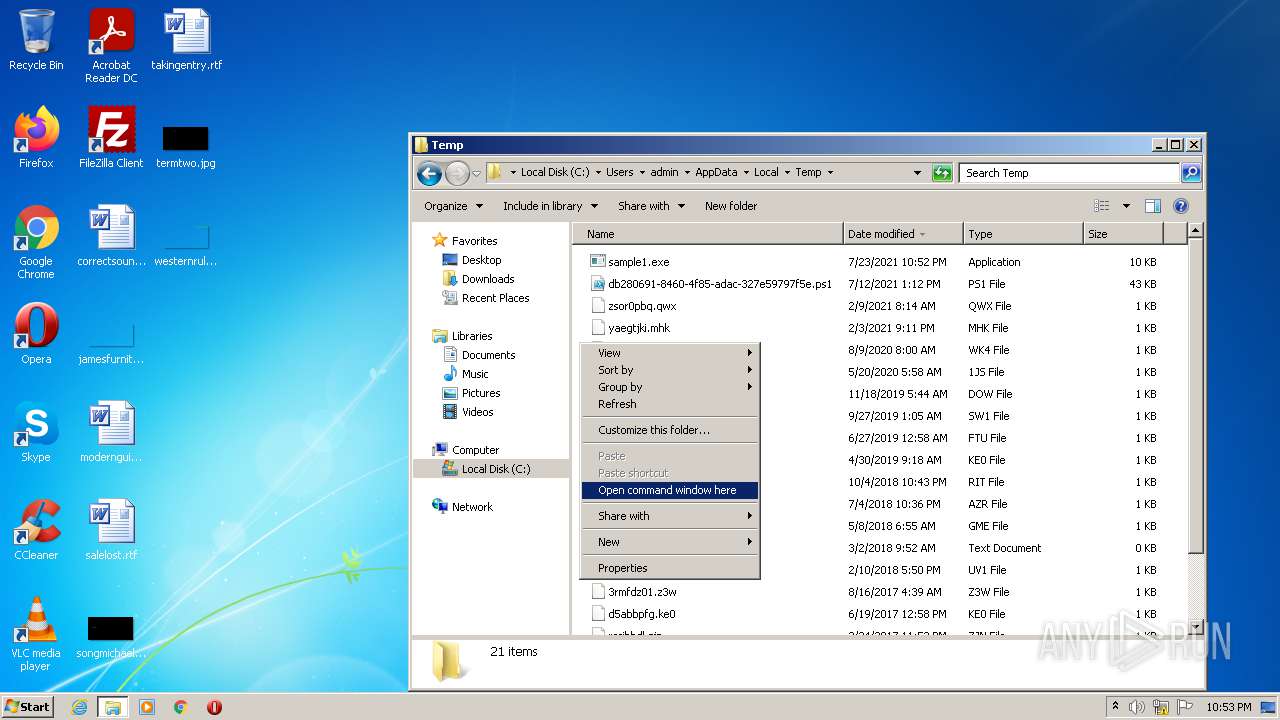This screenshot has width=1280, height=720.
Task: Click the volume speaker tray icon
Action: click(1137, 707)
